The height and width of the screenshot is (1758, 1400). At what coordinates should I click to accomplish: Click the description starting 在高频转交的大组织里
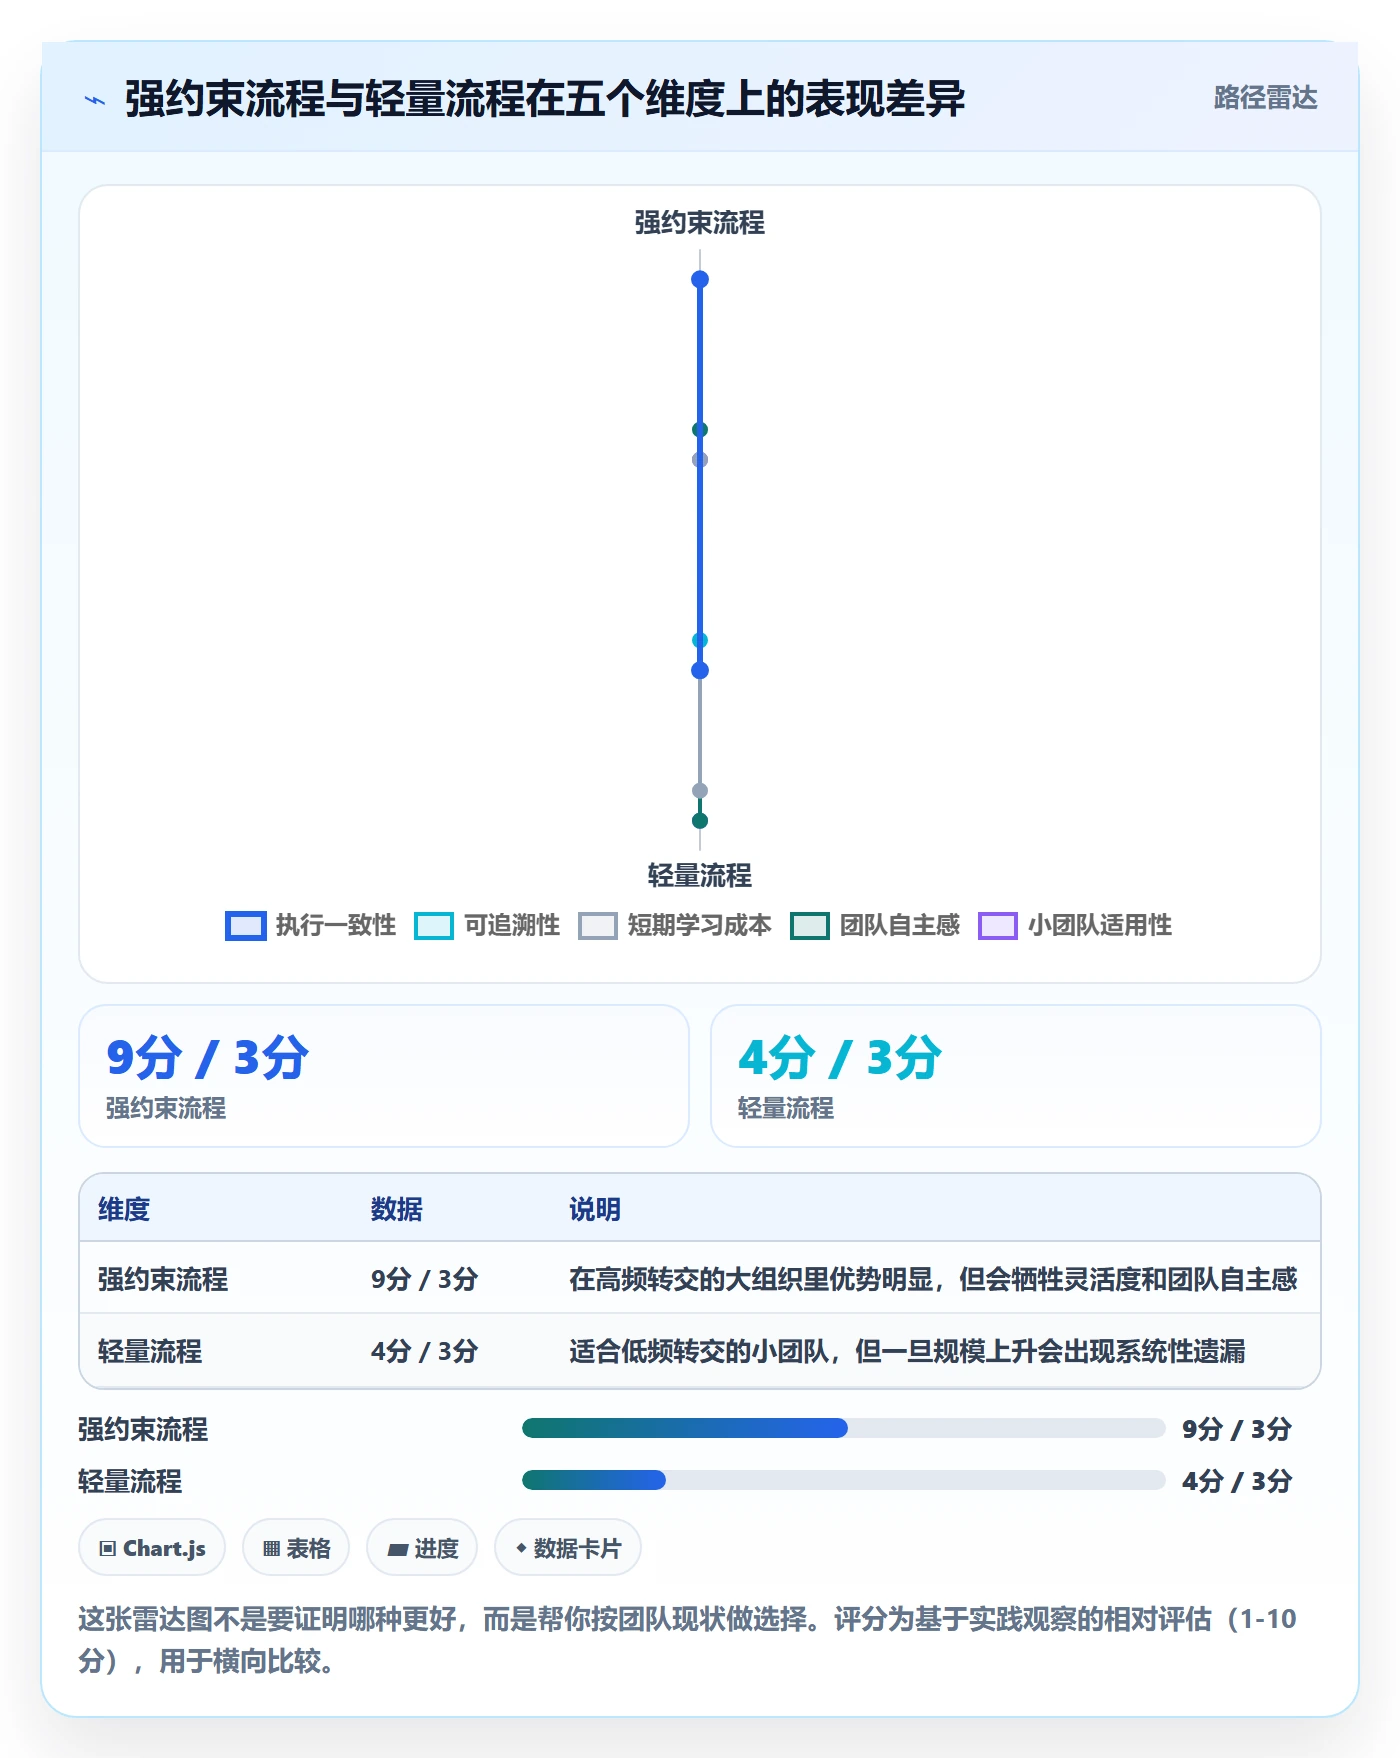click(933, 1279)
